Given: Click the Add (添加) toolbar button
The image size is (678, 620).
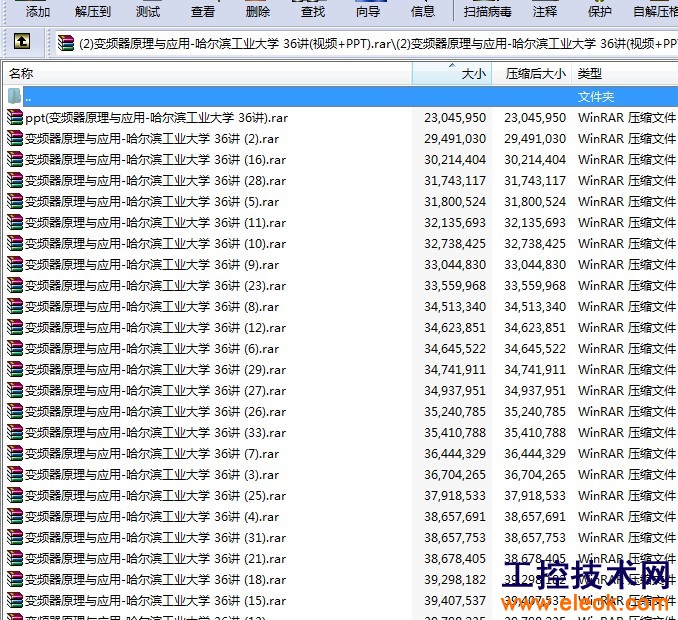Looking at the screenshot, I should [38, 11].
